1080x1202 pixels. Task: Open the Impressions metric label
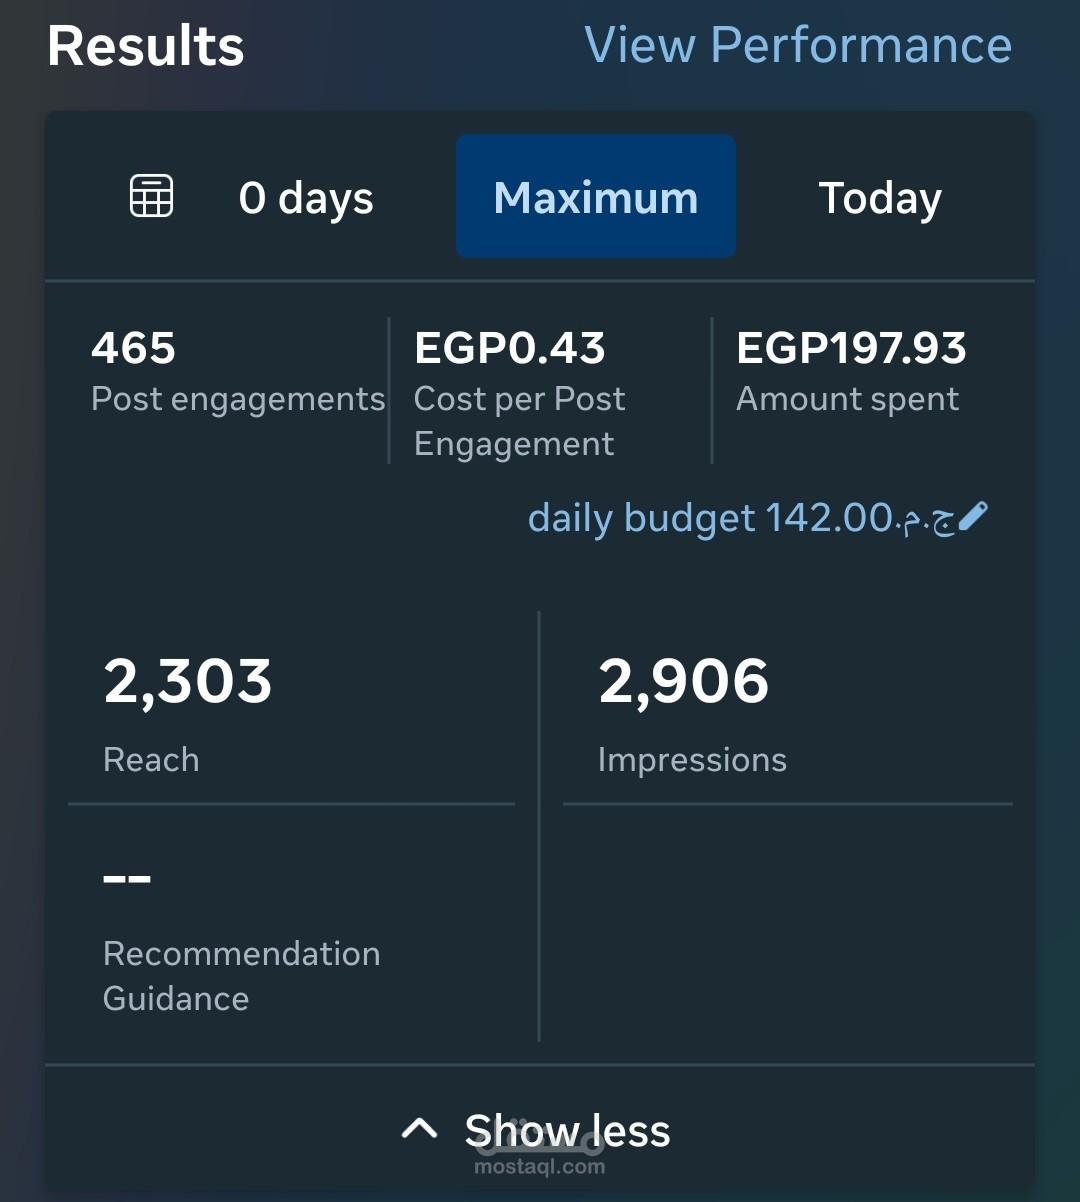(692, 760)
